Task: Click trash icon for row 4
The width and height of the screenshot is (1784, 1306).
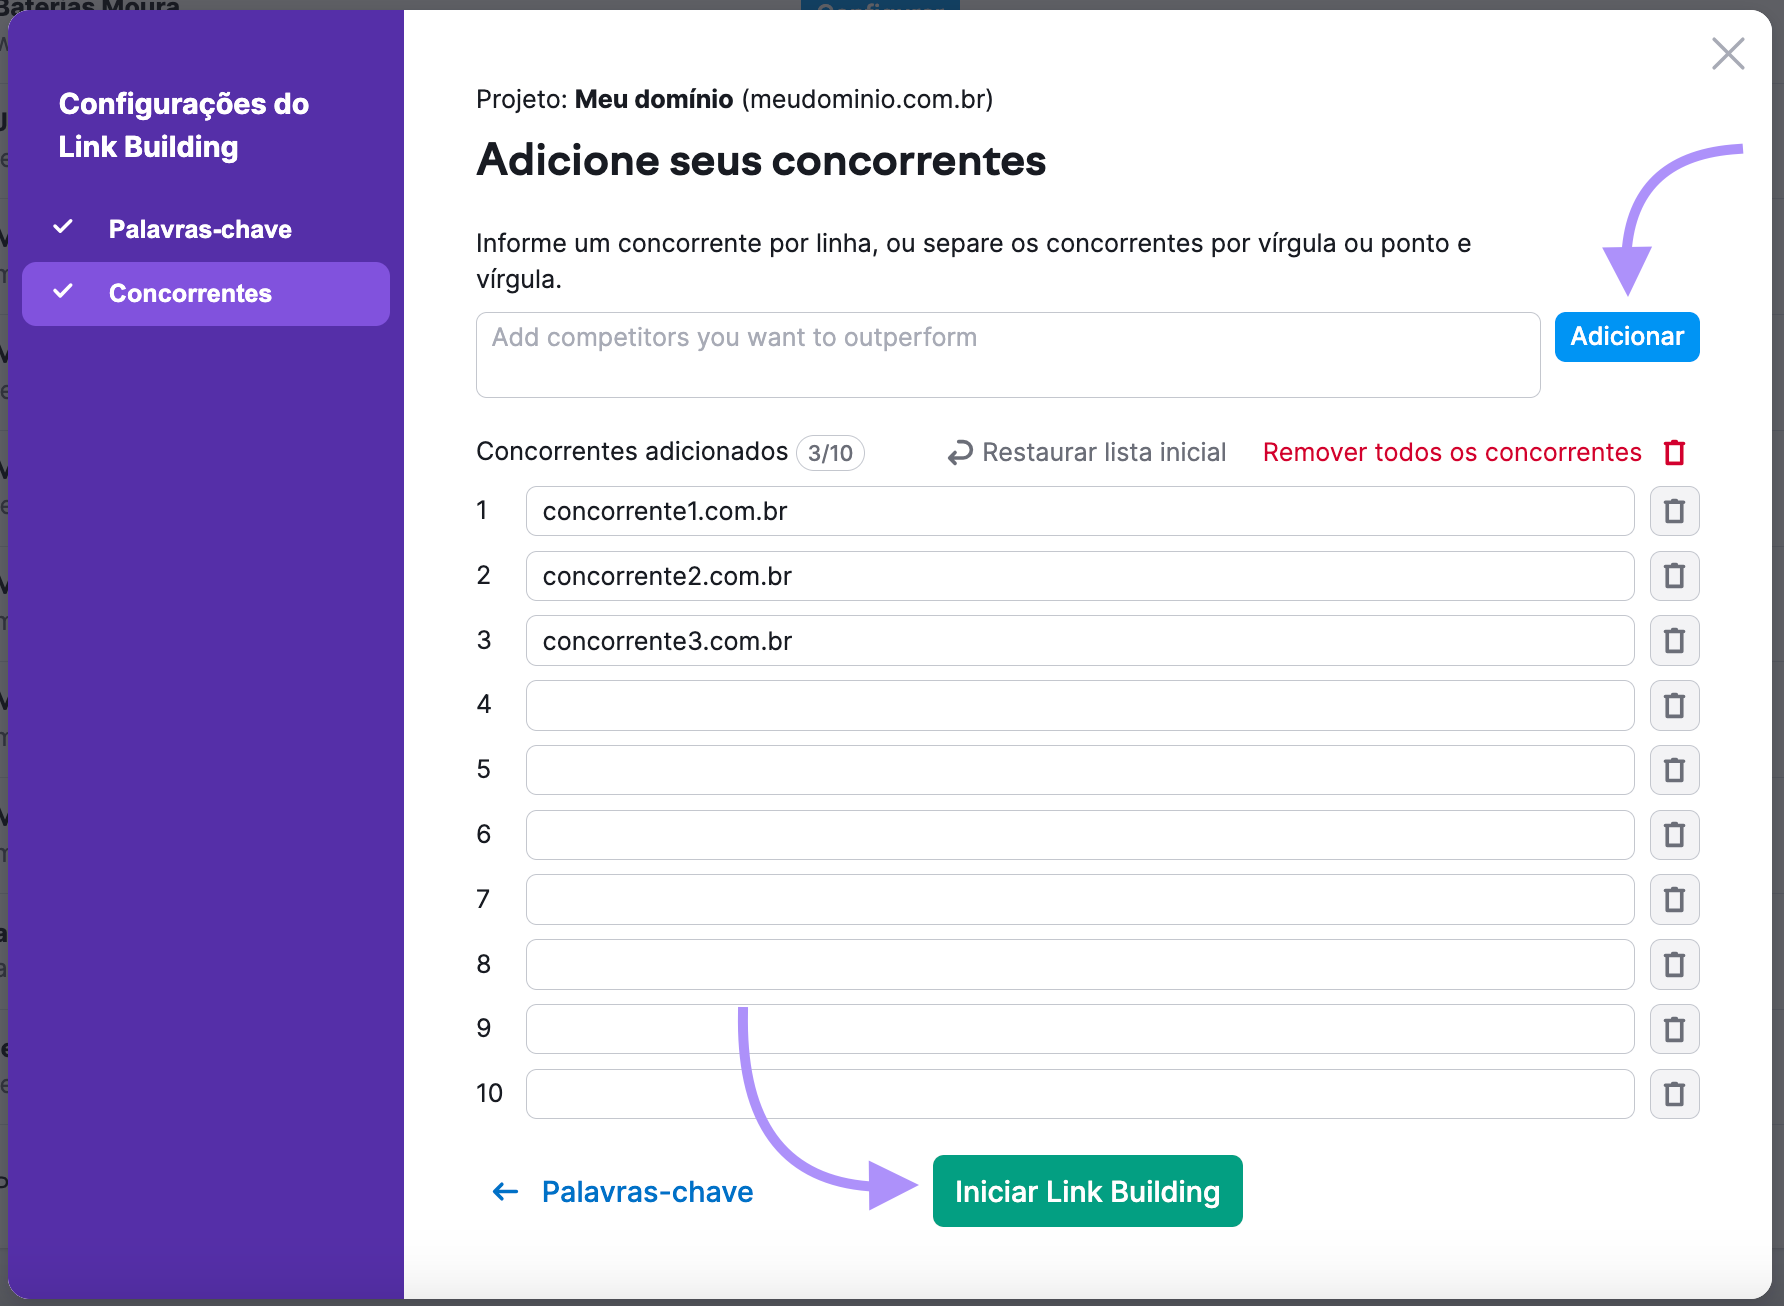Action: [1674, 706]
